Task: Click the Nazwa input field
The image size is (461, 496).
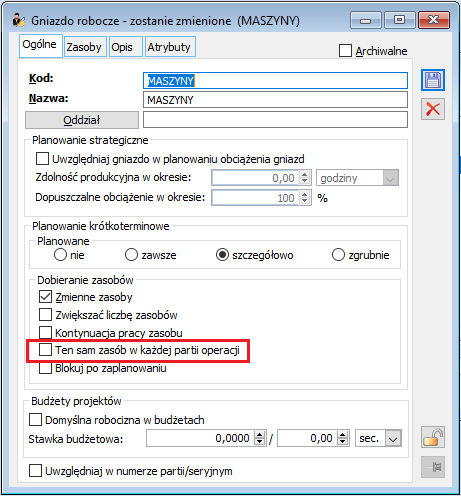Action: point(275,100)
